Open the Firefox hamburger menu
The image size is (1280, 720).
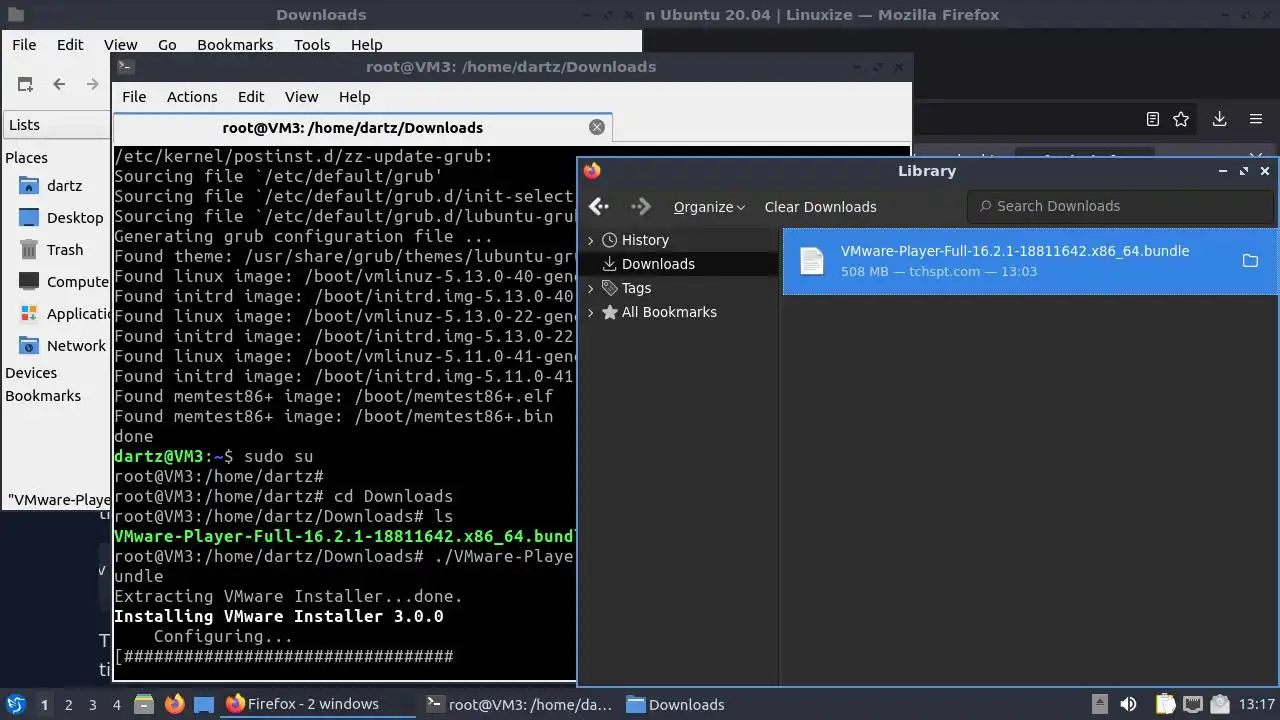click(1256, 119)
